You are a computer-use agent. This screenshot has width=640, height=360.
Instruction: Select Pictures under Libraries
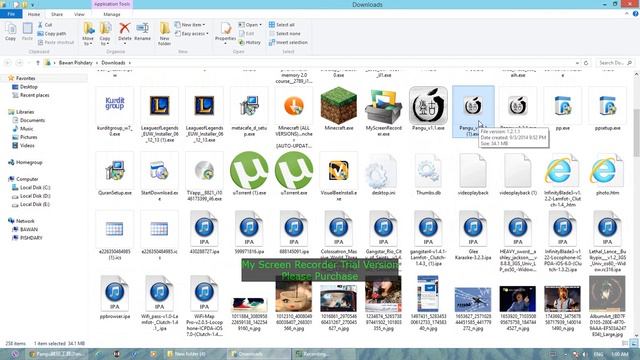tap(29, 137)
